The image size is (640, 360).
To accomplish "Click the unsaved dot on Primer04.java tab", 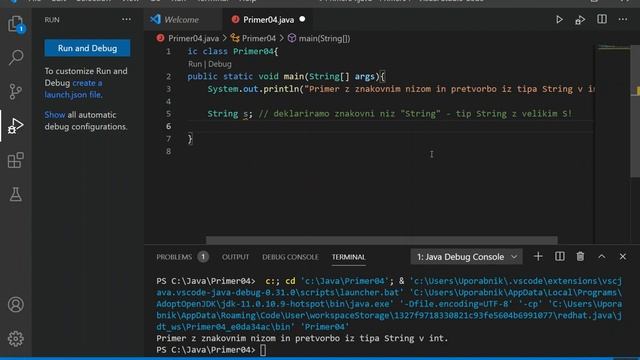I will click(x=302, y=19).
